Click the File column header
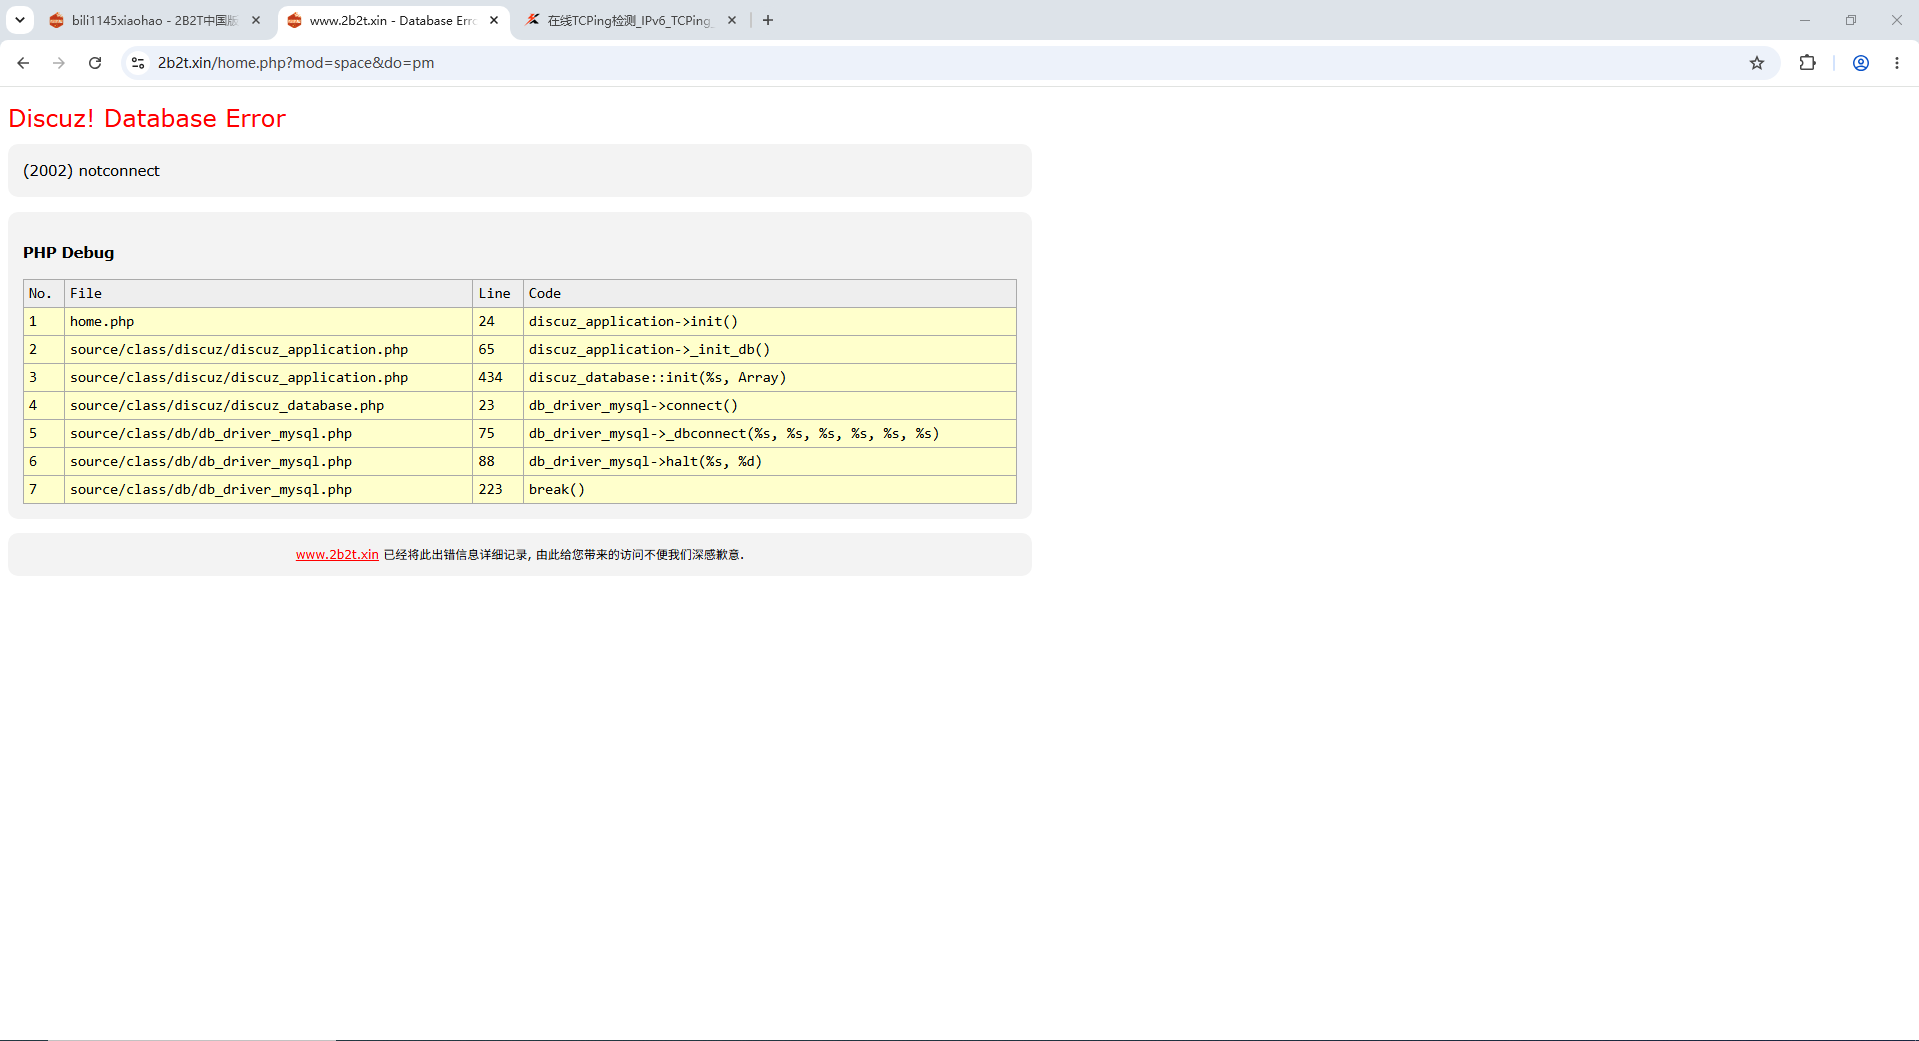The image size is (1919, 1041). [x=268, y=294]
